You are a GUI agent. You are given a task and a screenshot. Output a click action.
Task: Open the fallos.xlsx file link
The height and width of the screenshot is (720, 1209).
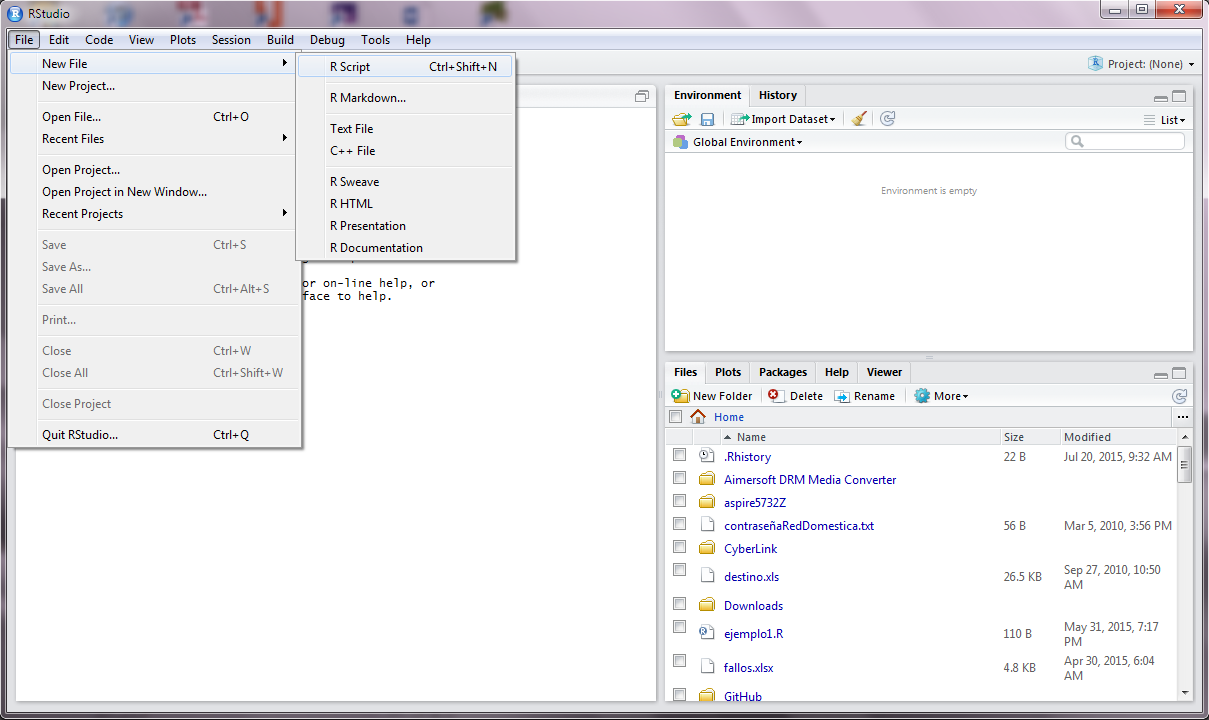coord(749,668)
